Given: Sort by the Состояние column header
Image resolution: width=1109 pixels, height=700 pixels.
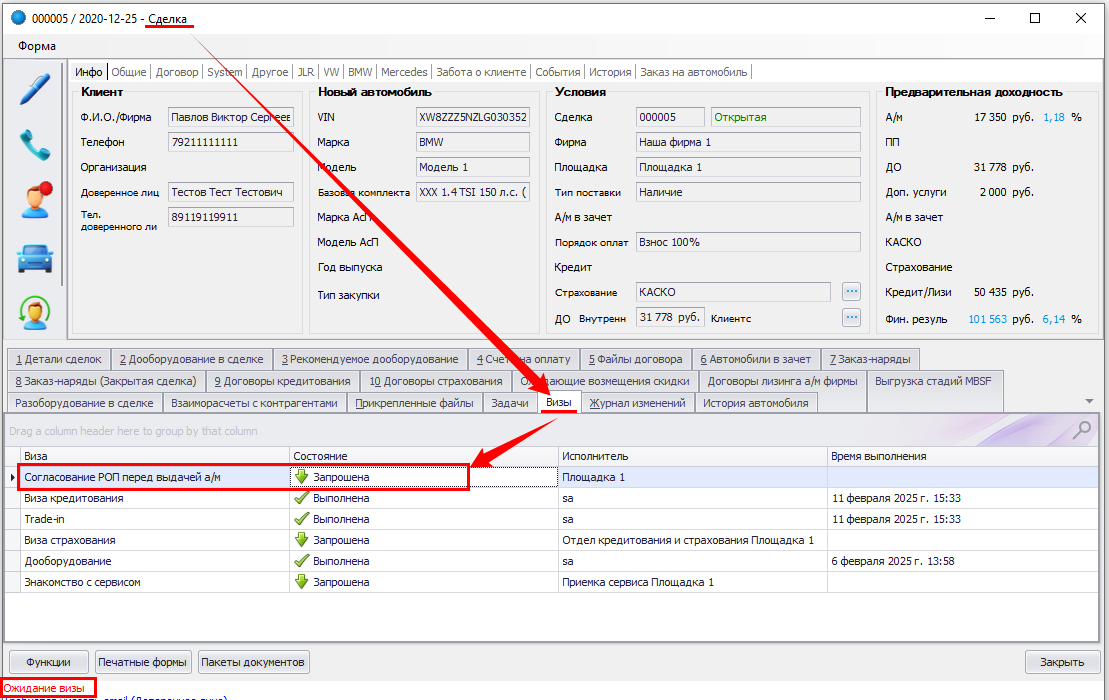Looking at the screenshot, I should (x=424, y=456).
